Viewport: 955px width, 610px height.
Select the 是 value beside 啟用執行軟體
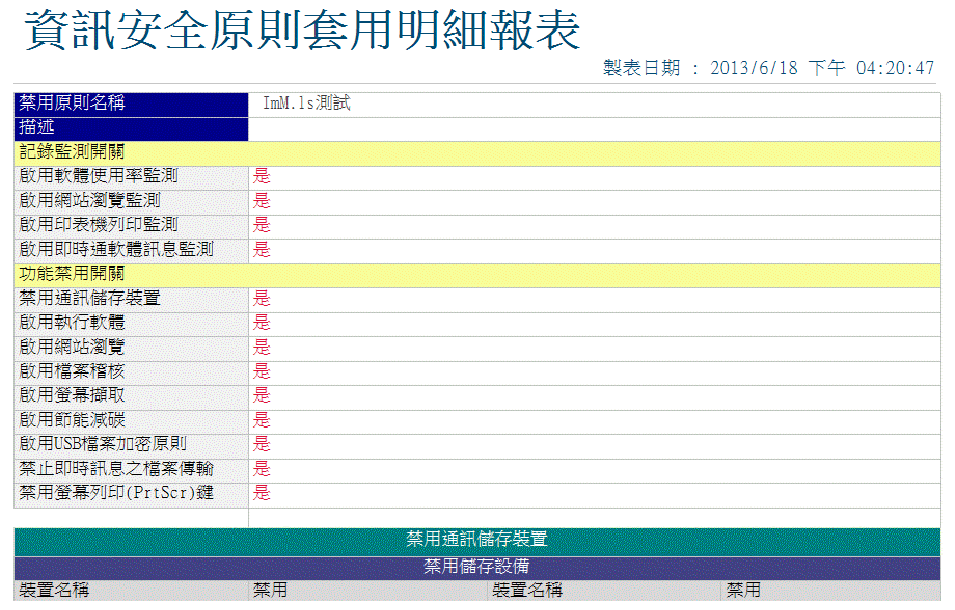point(261,322)
